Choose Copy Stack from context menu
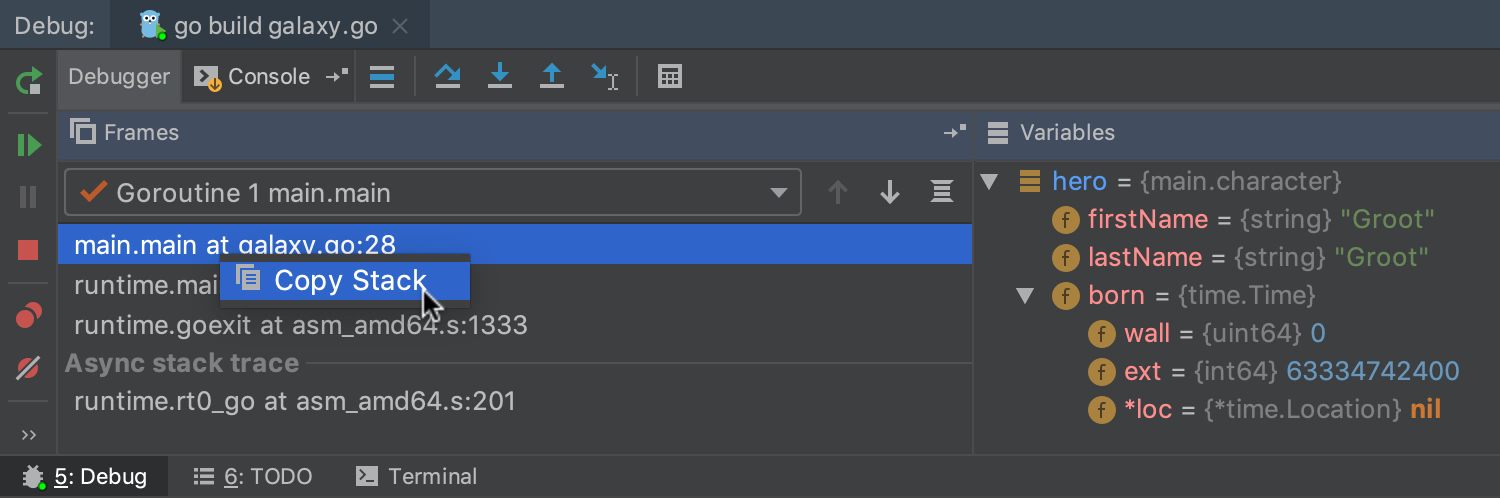Viewport: 1500px width, 498px height. 344,281
